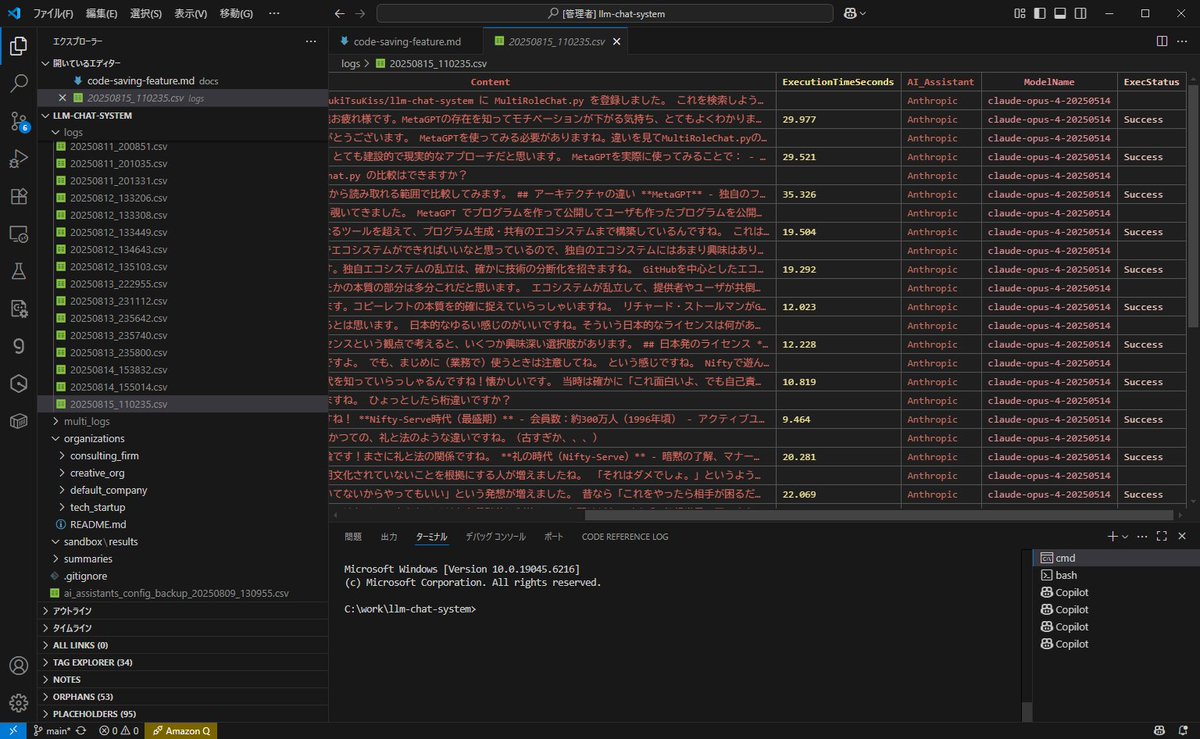The width and height of the screenshot is (1200, 739).
Task: Open the ファイル(F) menu
Action: pos(53,14)
